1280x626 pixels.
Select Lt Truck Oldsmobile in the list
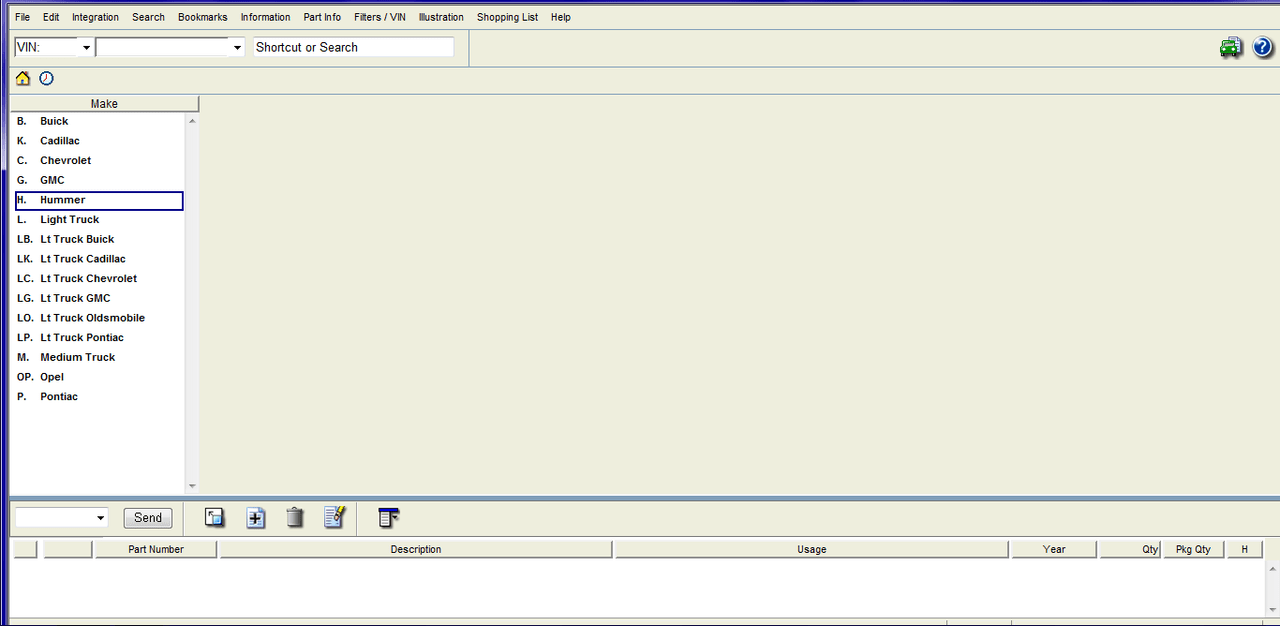[98, 318]
